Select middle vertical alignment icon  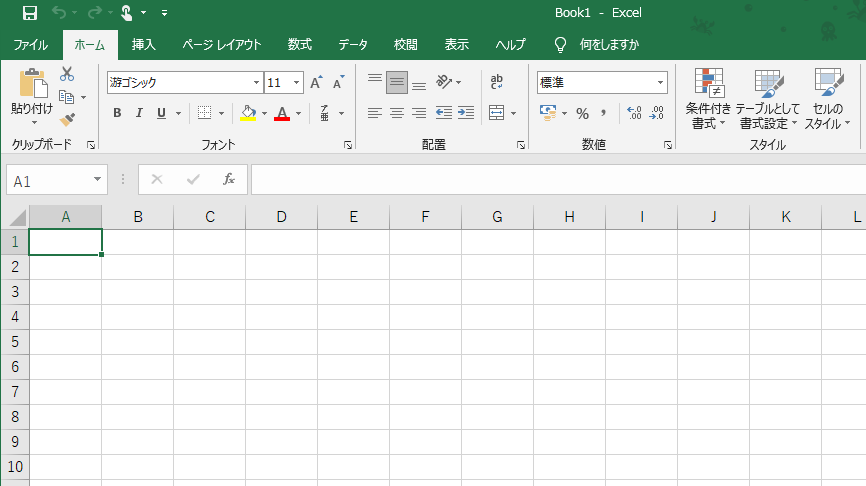(397, 82)
